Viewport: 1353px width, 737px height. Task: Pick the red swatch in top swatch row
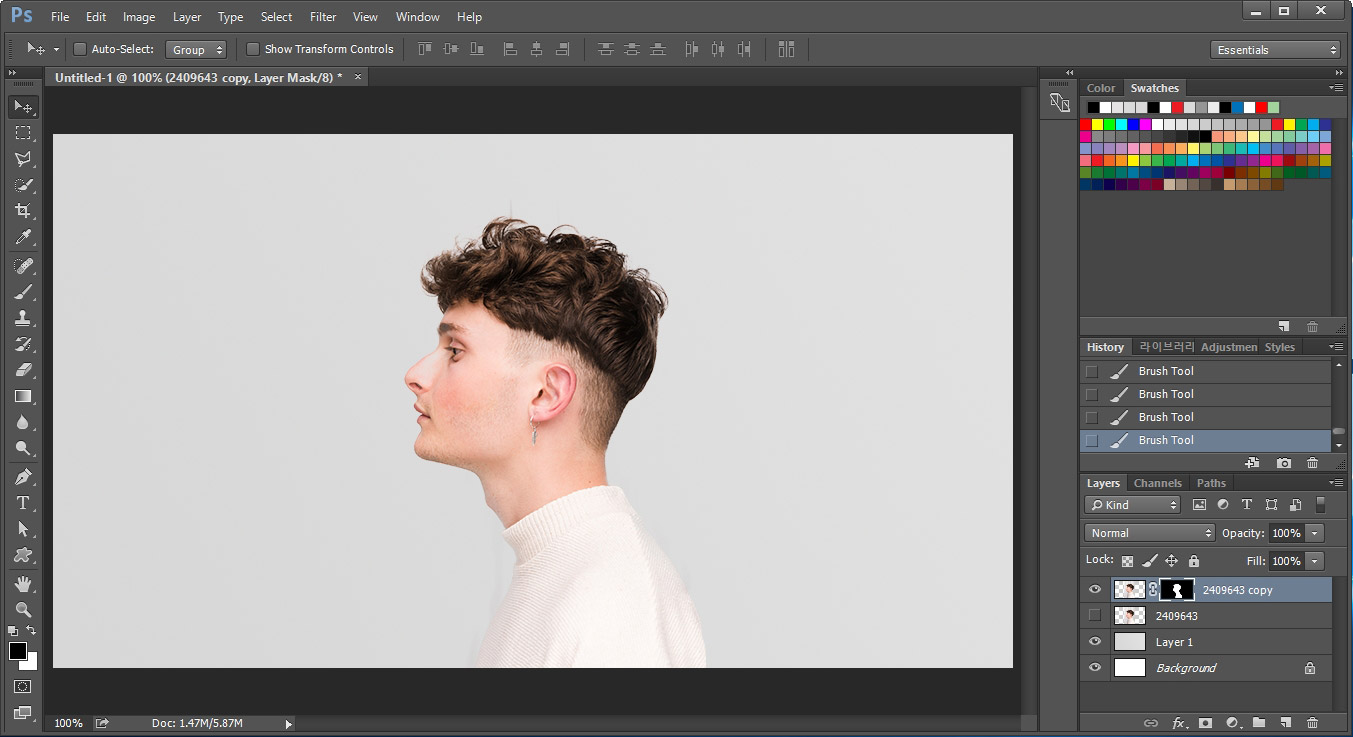1177,108
